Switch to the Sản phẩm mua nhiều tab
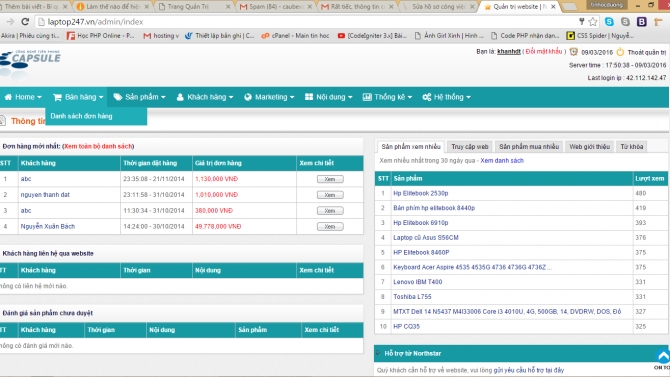Viewport: 670px width, 377px height. tap(529, 147)
